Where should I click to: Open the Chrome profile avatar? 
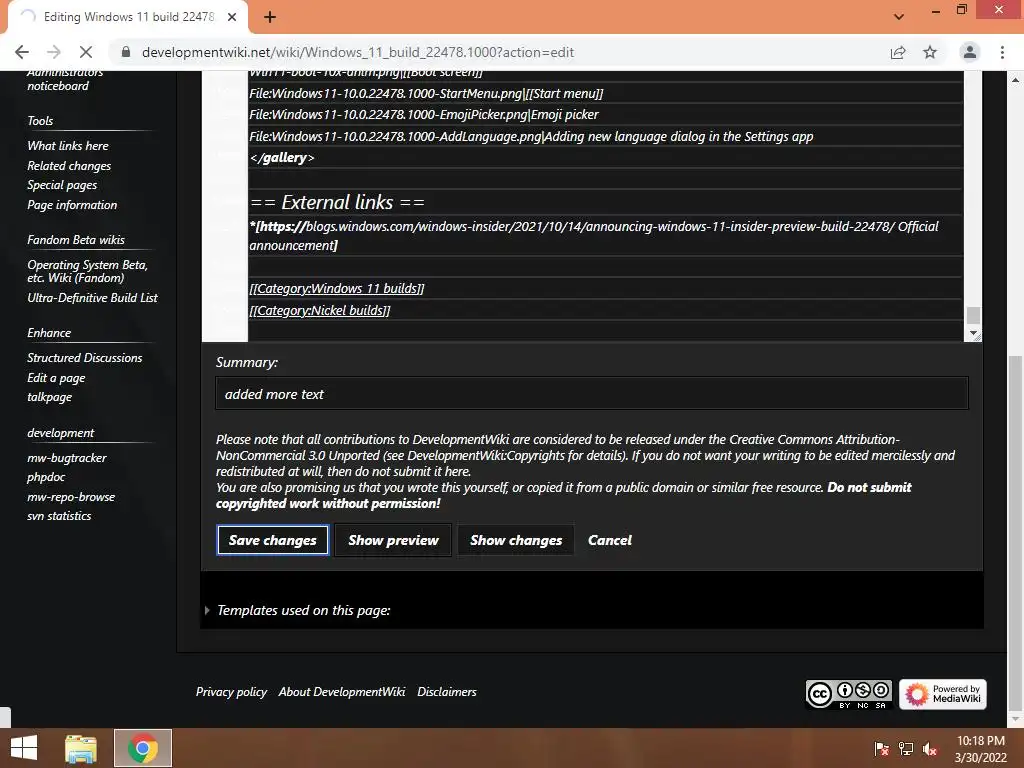pyautogui.click(x=970, y=52)
